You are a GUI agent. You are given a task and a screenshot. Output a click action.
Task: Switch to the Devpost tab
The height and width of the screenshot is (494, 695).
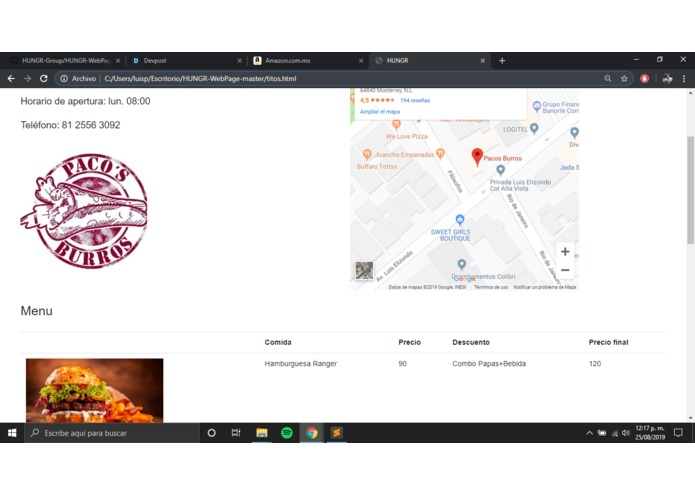point(186,61)
